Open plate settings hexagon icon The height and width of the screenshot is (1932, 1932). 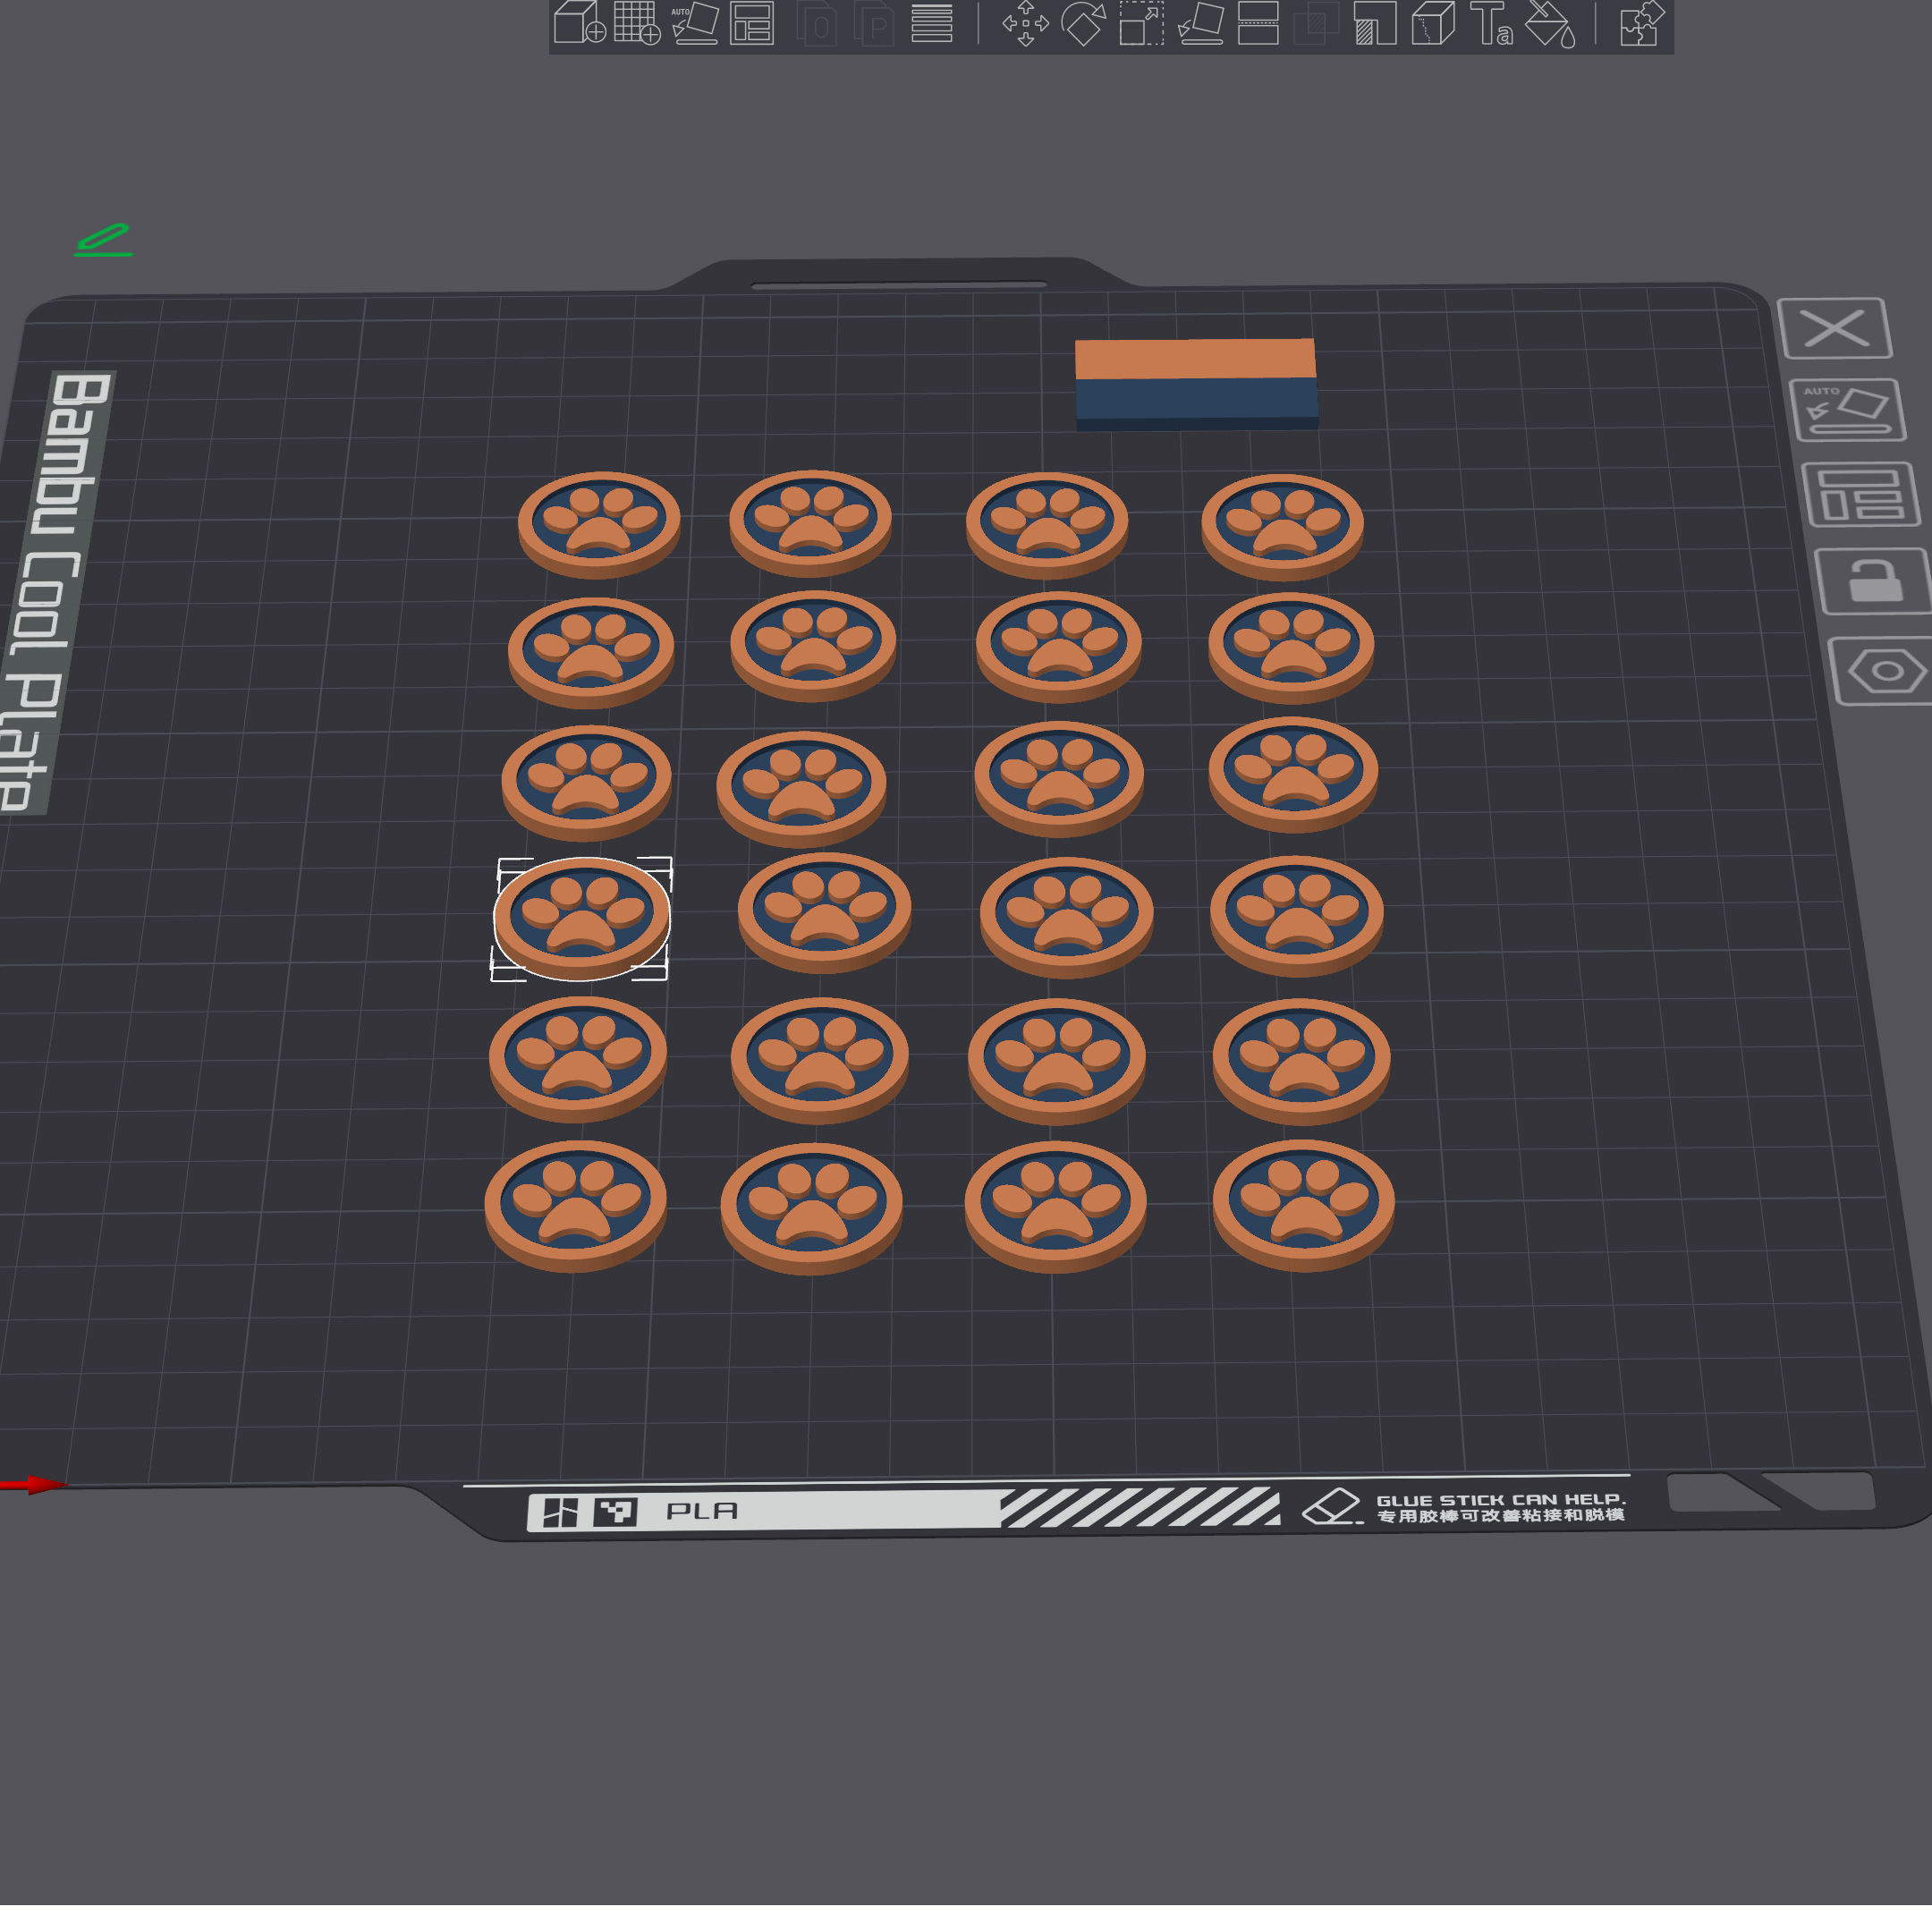tap(1886, 671)
